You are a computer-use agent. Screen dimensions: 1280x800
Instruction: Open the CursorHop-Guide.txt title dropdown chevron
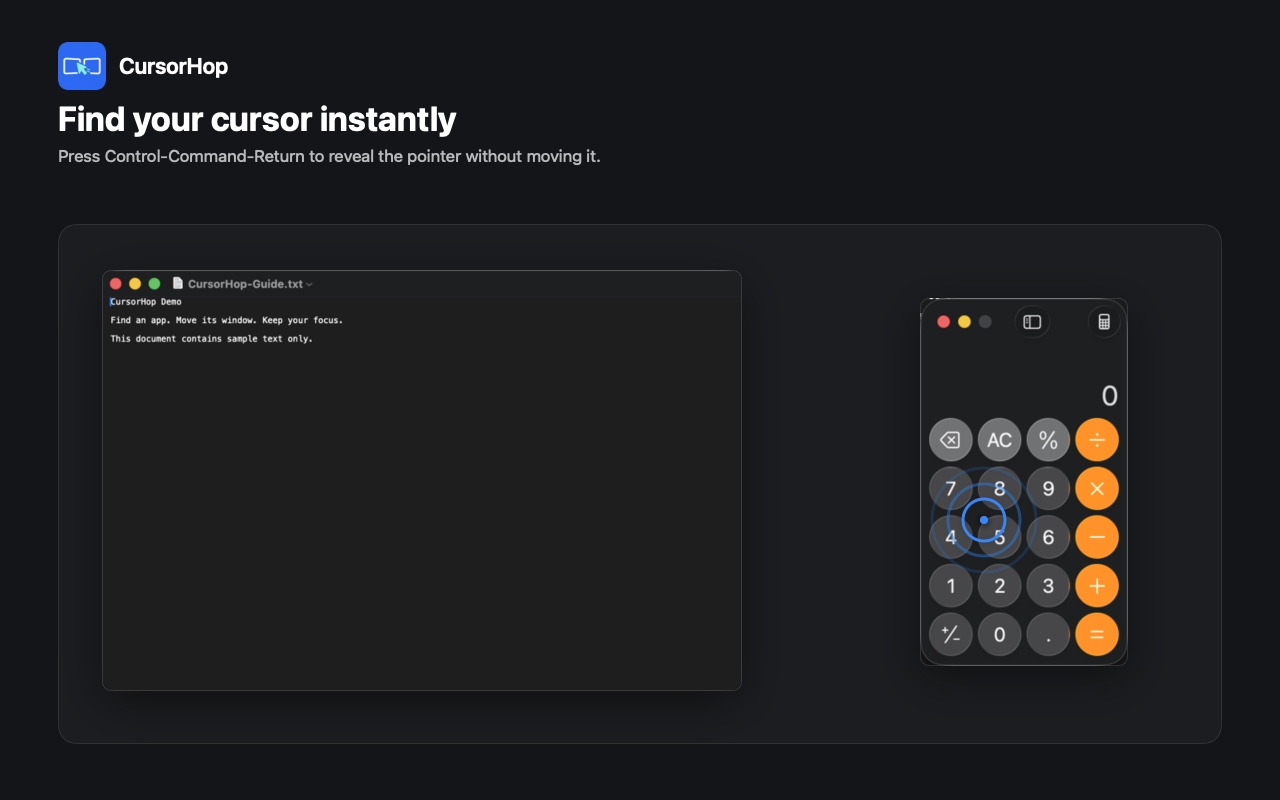coord(309,285)
